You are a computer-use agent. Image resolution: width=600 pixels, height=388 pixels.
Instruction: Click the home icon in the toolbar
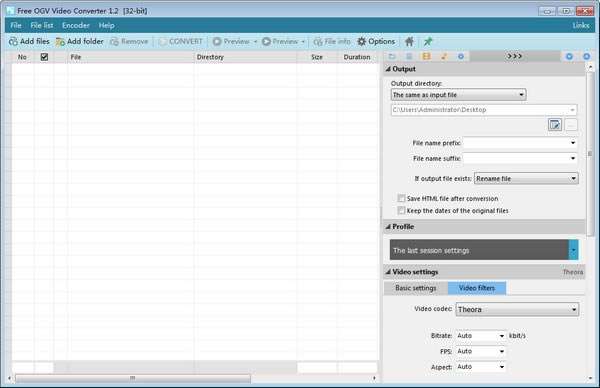pos(409,41)
